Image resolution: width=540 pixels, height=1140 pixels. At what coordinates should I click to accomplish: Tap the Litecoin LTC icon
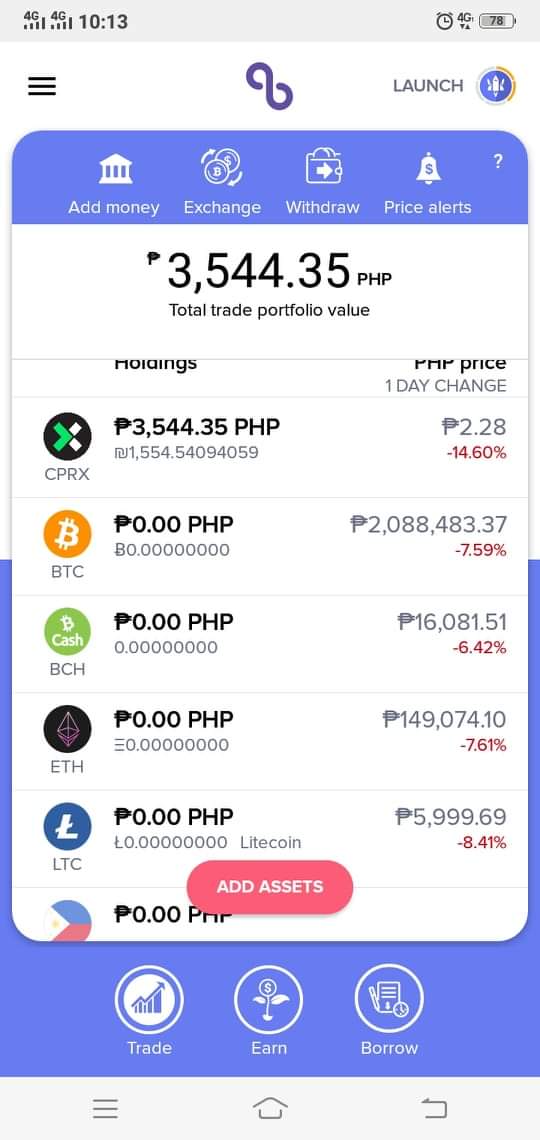pyautogui.click(x=67, y=826)
